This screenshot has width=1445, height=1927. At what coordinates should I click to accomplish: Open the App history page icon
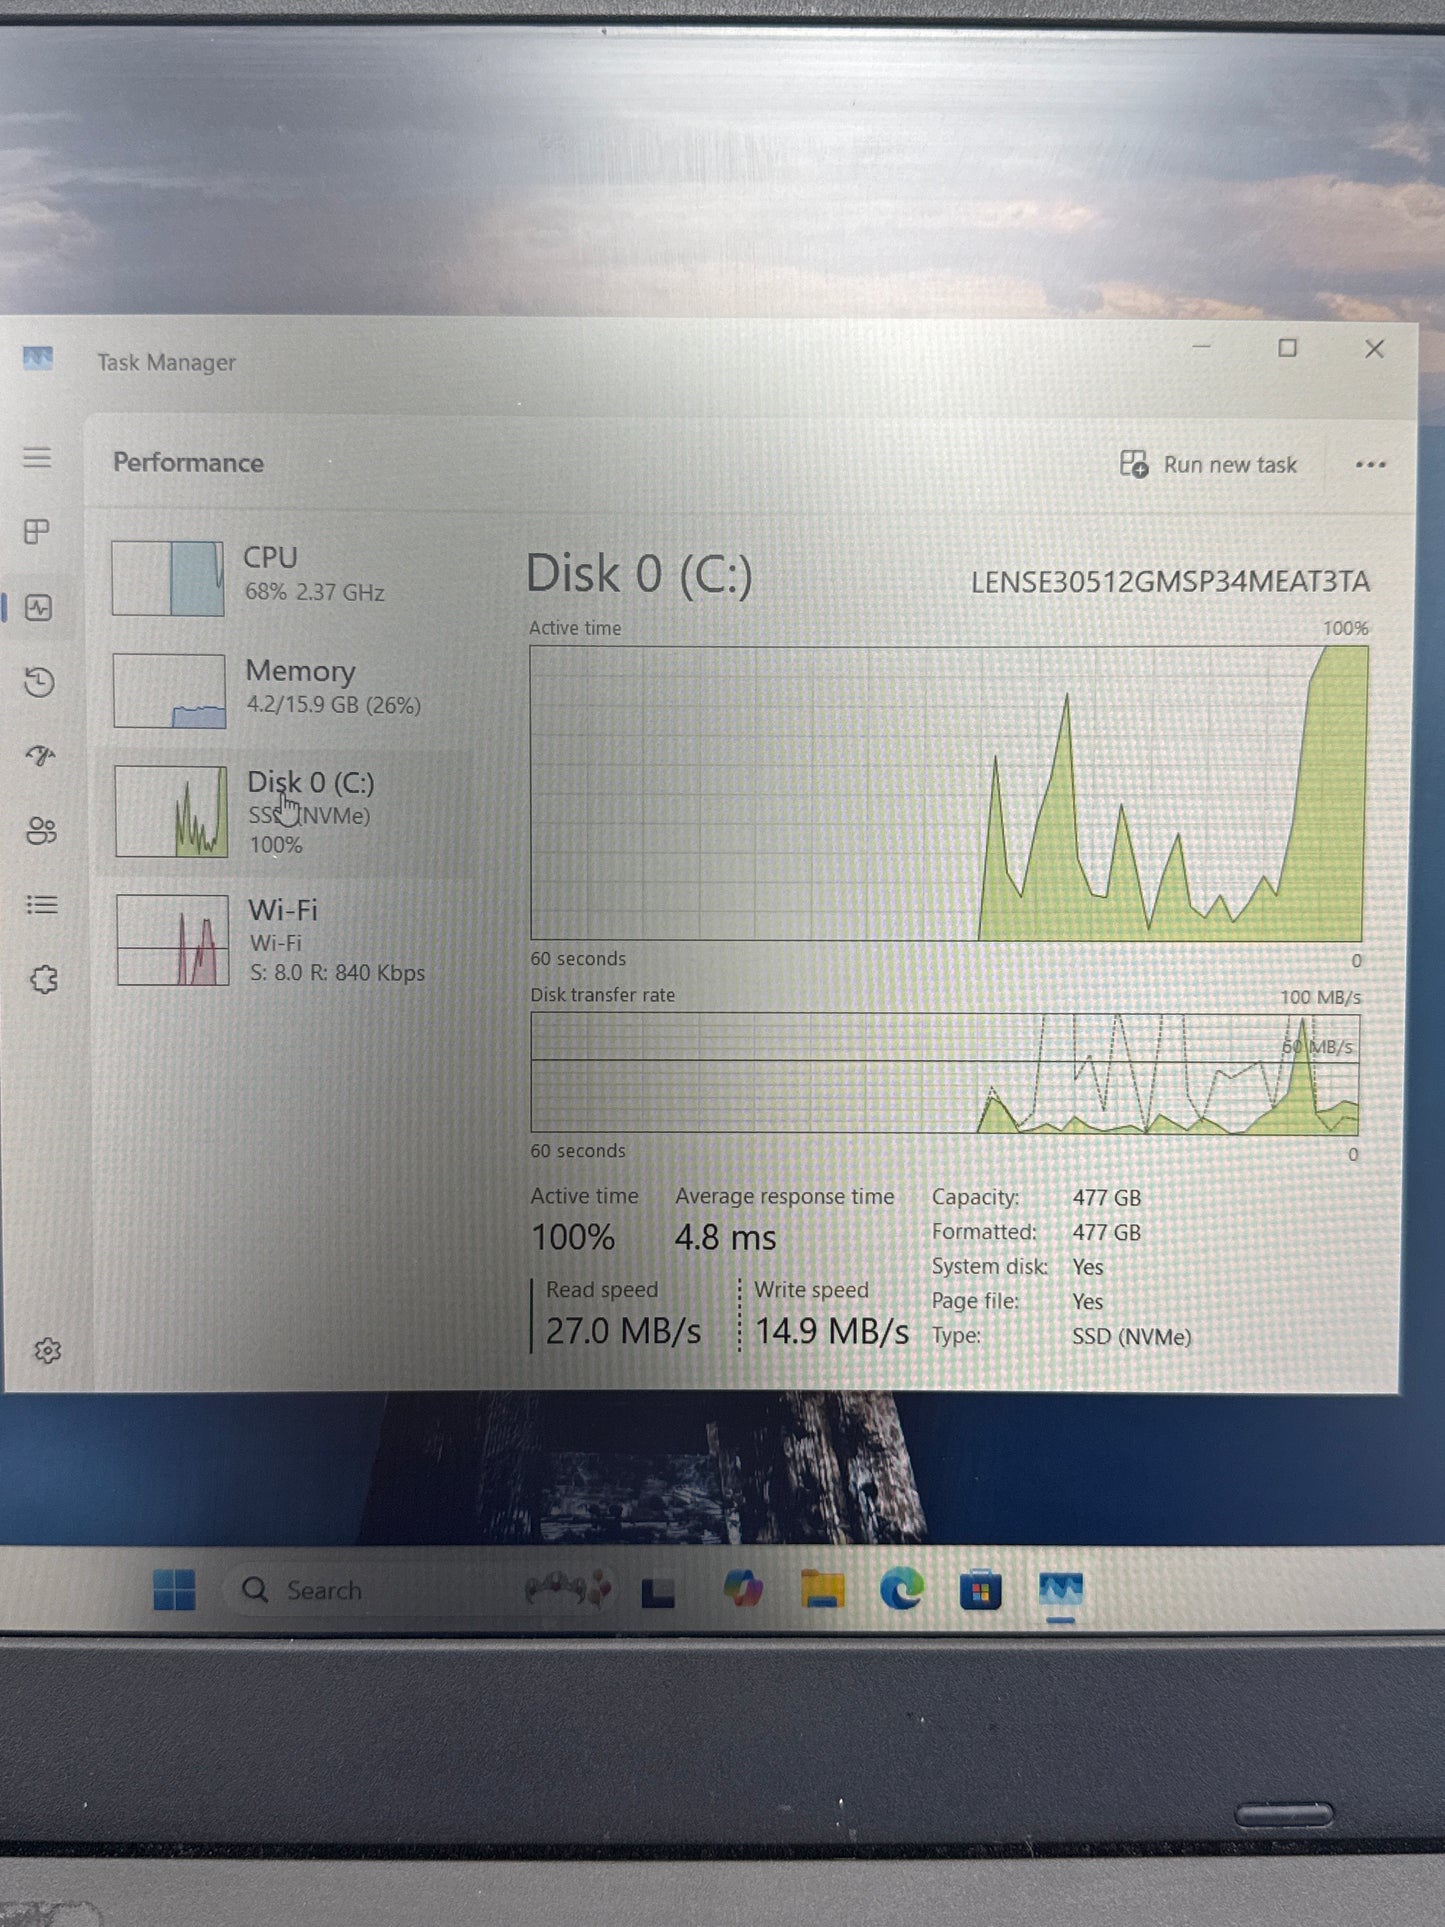pos(39,682)
